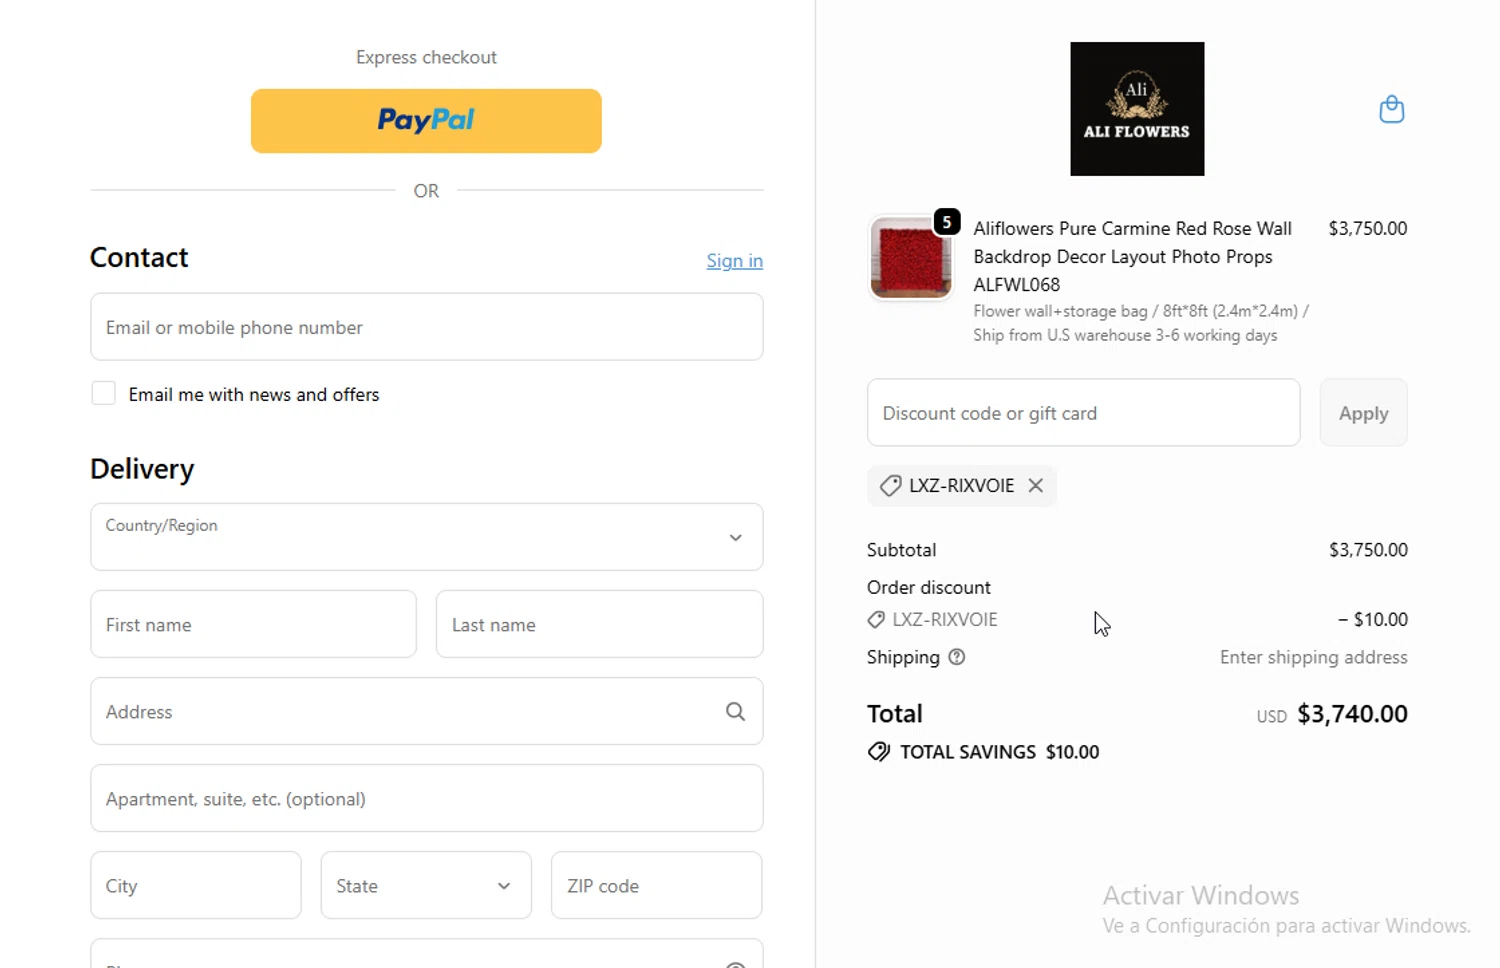
Task: Remove the LXZ-RIXVOIE discount code chip
Action: click(x=1036, y=485)
